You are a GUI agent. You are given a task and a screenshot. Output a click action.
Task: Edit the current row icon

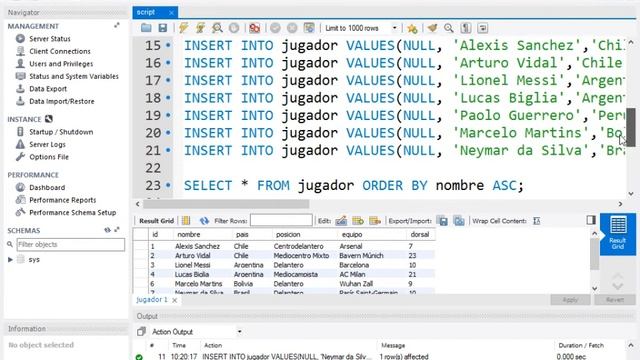341,221
